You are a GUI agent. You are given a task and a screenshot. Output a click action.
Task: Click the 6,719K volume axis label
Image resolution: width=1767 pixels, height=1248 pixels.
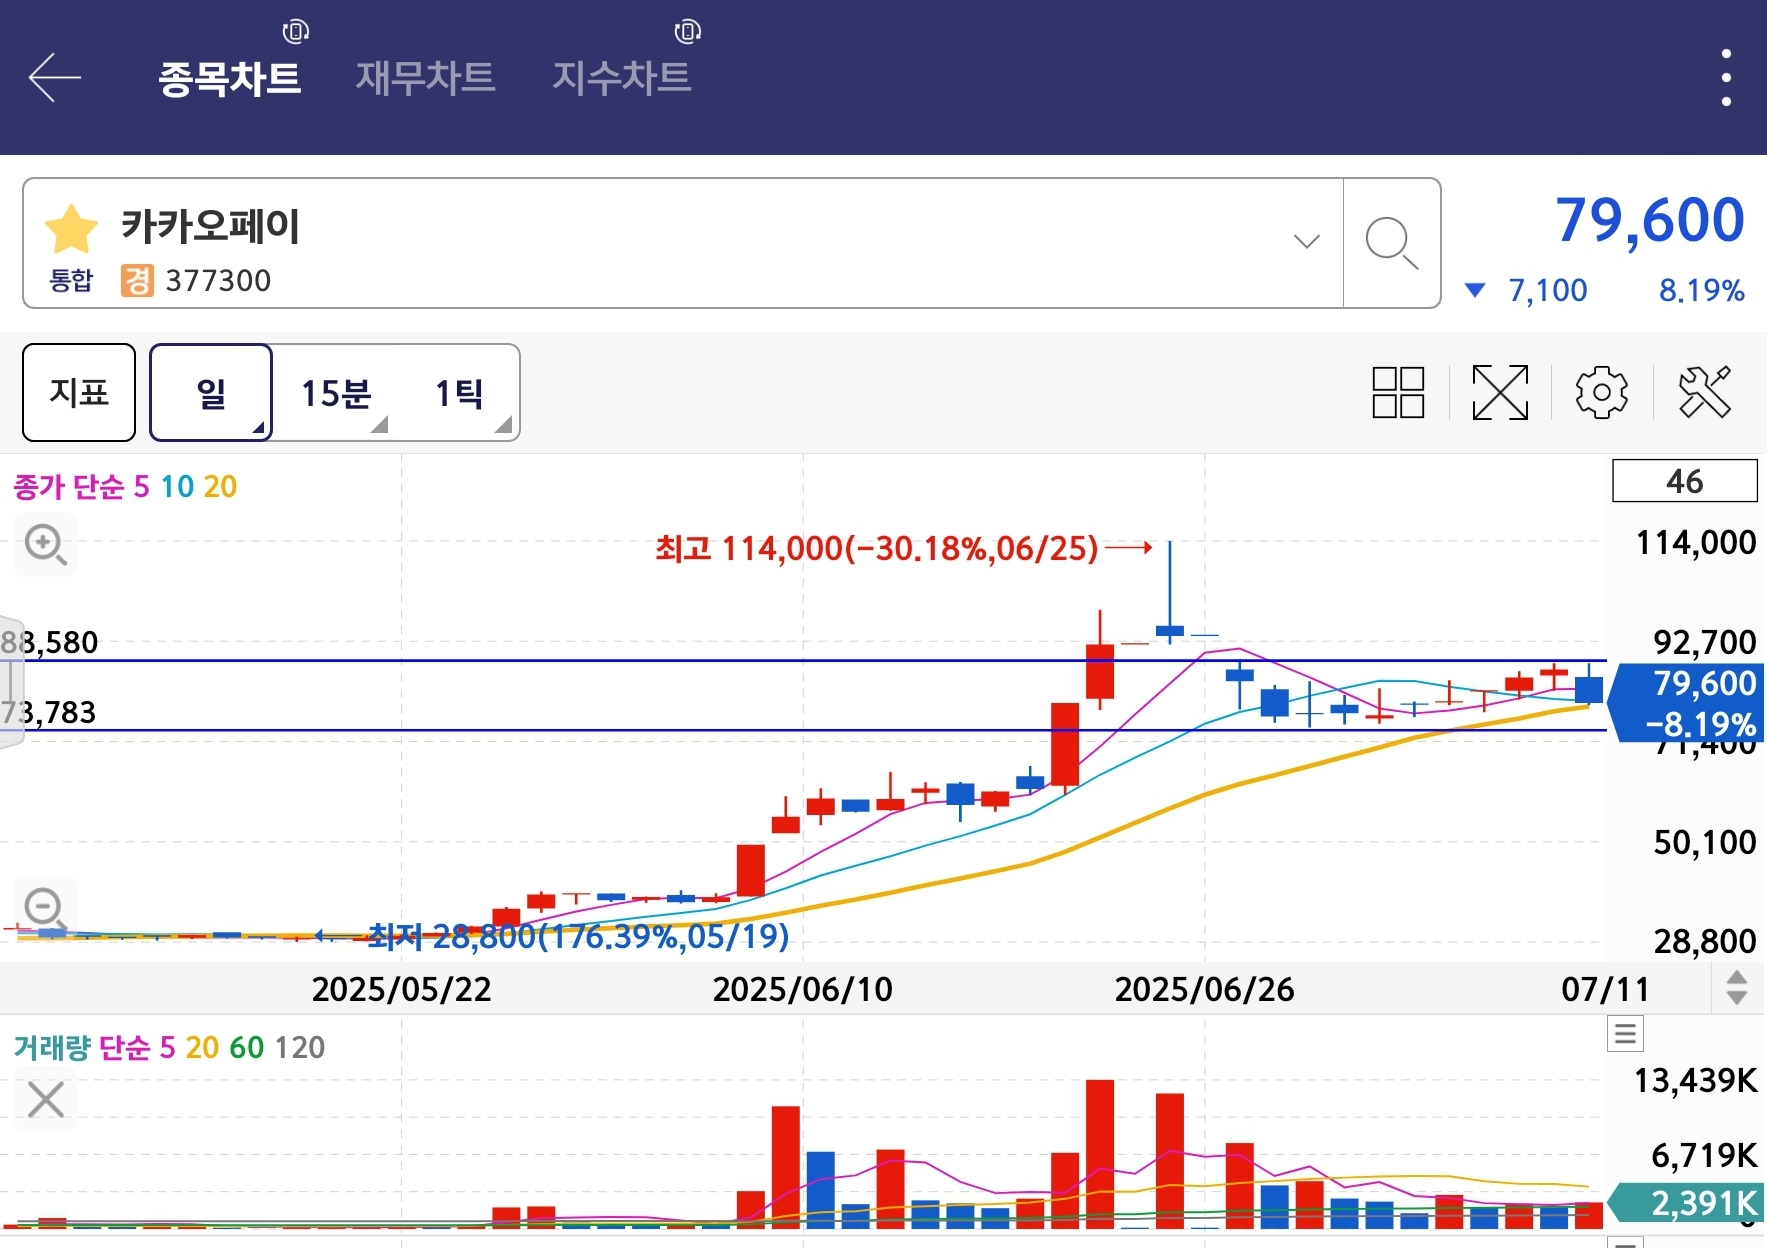(1704, 1155)
